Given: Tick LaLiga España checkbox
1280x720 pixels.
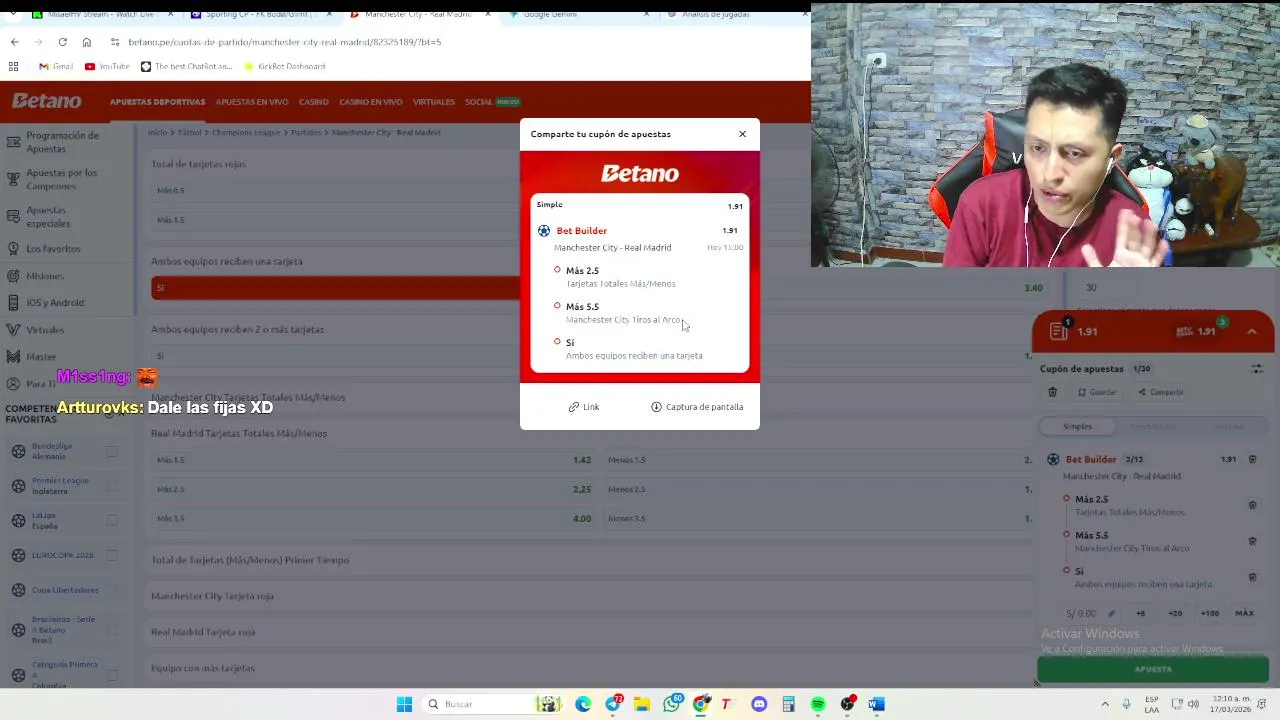Looking at the screenshot, I should tap(112, 521).
